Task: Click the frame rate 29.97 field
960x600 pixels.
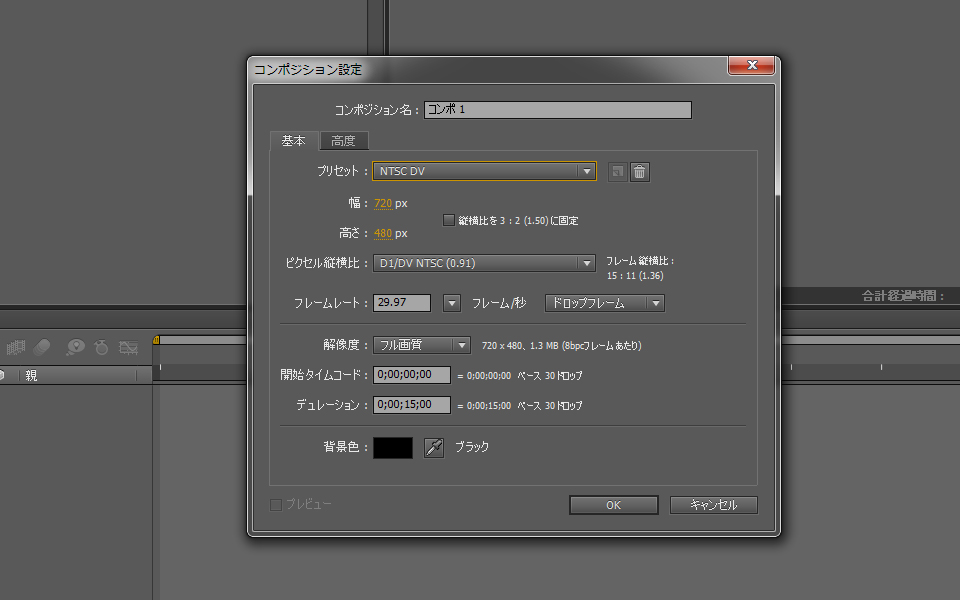Action: point(402,302)
